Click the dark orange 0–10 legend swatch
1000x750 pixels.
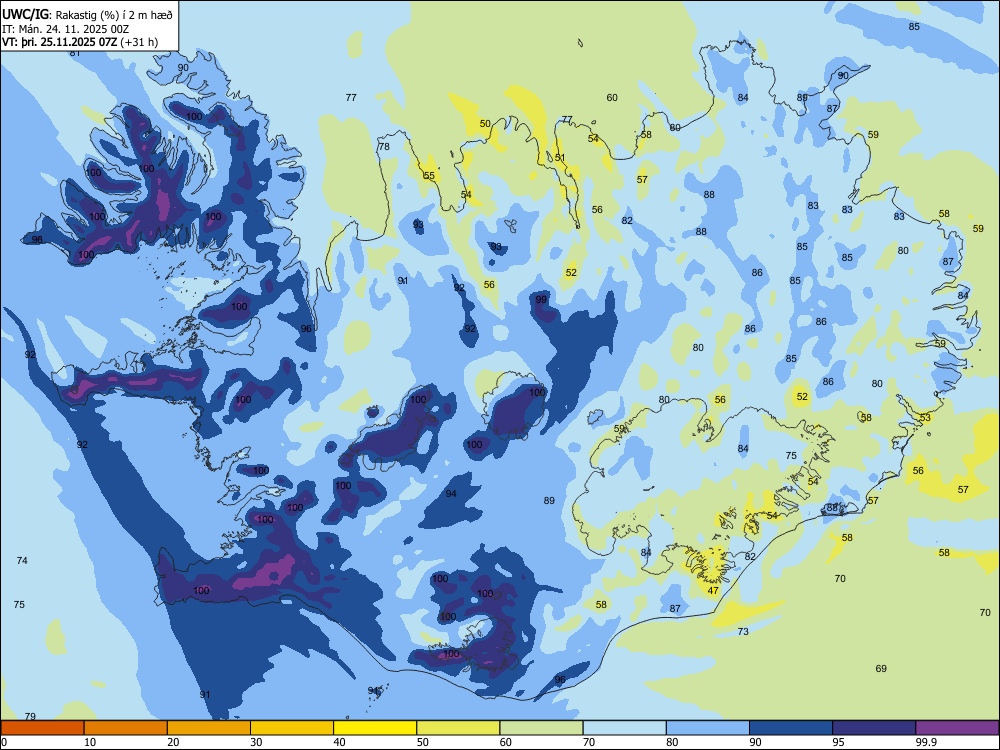tap(42, 728)
